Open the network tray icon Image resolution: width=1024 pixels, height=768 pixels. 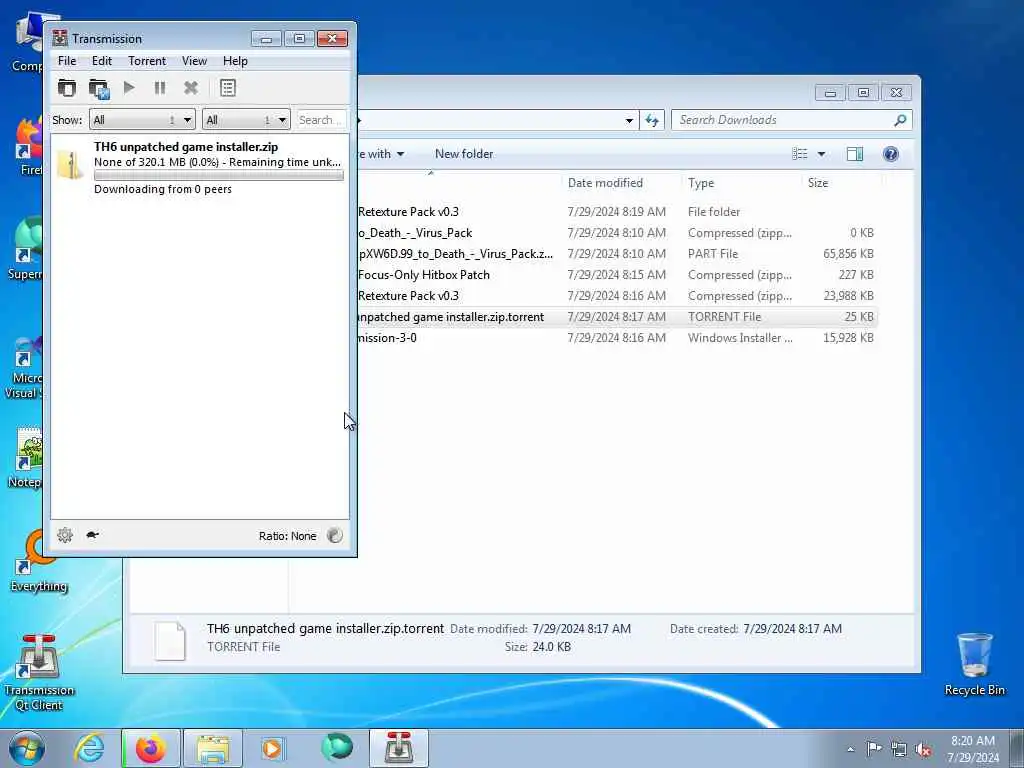(x=899, y=749)
